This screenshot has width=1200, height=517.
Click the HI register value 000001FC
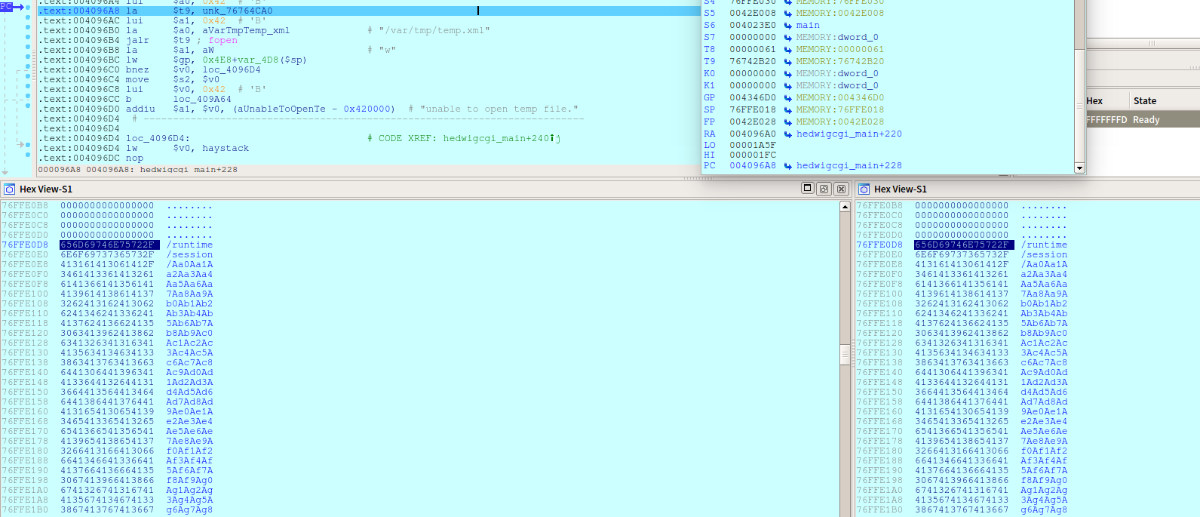tap(755, 154)
